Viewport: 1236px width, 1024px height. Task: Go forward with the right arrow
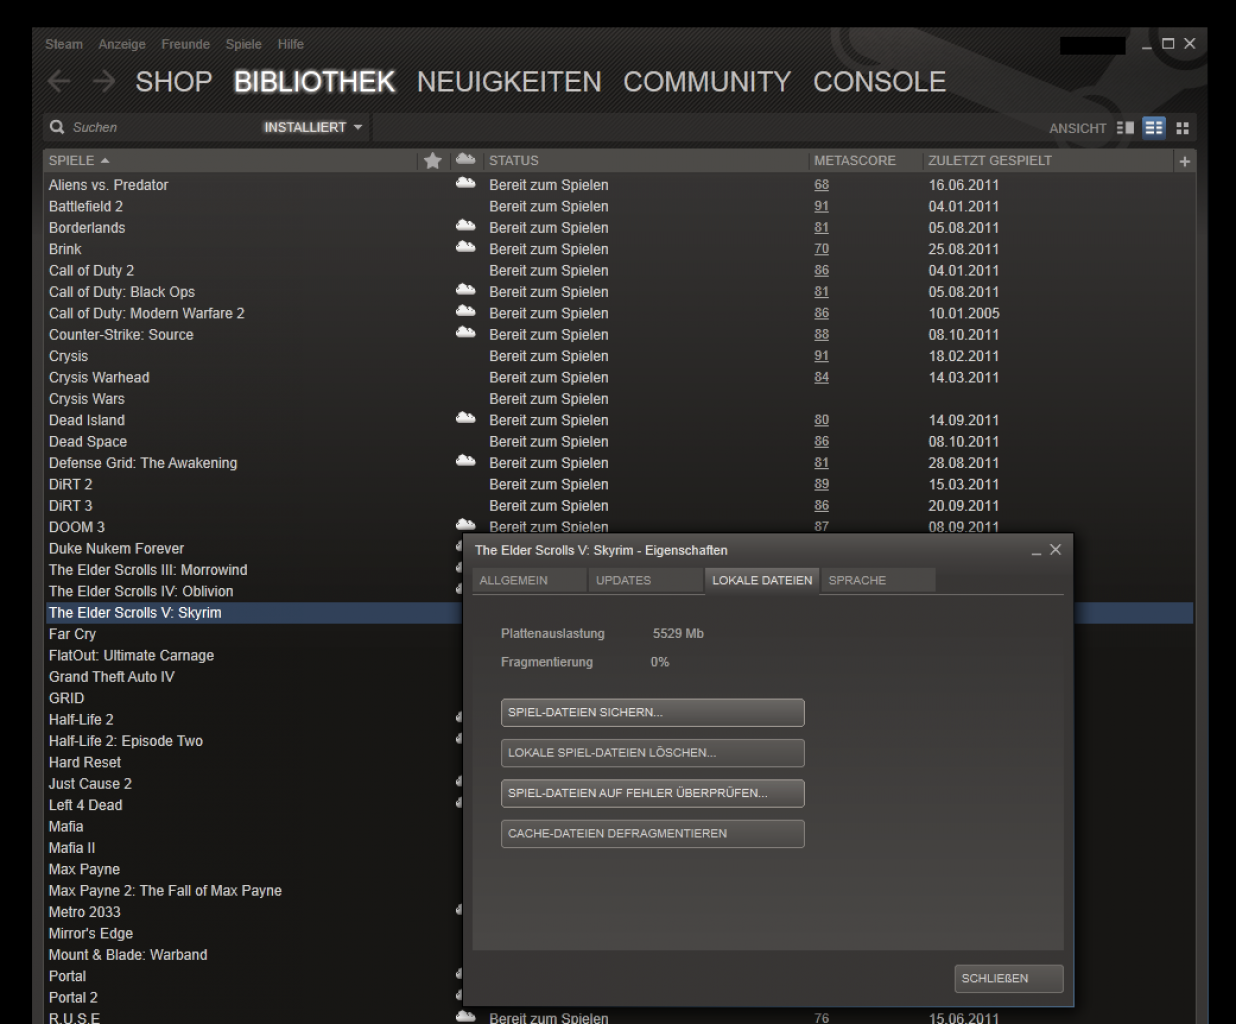click(103, 82)
